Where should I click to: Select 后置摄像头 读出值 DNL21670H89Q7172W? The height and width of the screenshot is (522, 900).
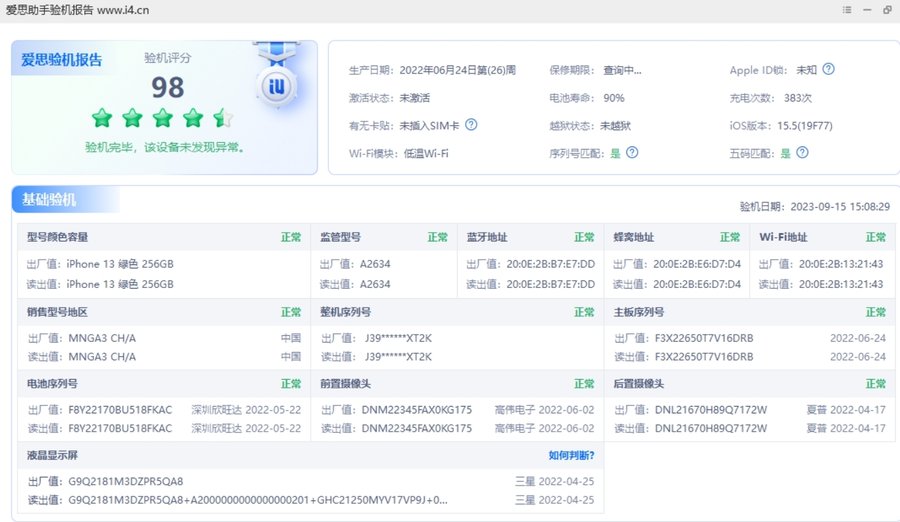711,428
